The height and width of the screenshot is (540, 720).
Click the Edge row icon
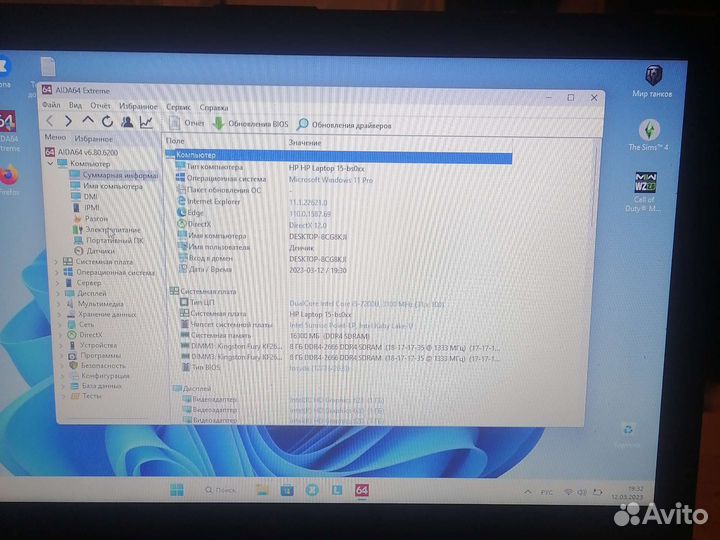[x=181, y=213]
